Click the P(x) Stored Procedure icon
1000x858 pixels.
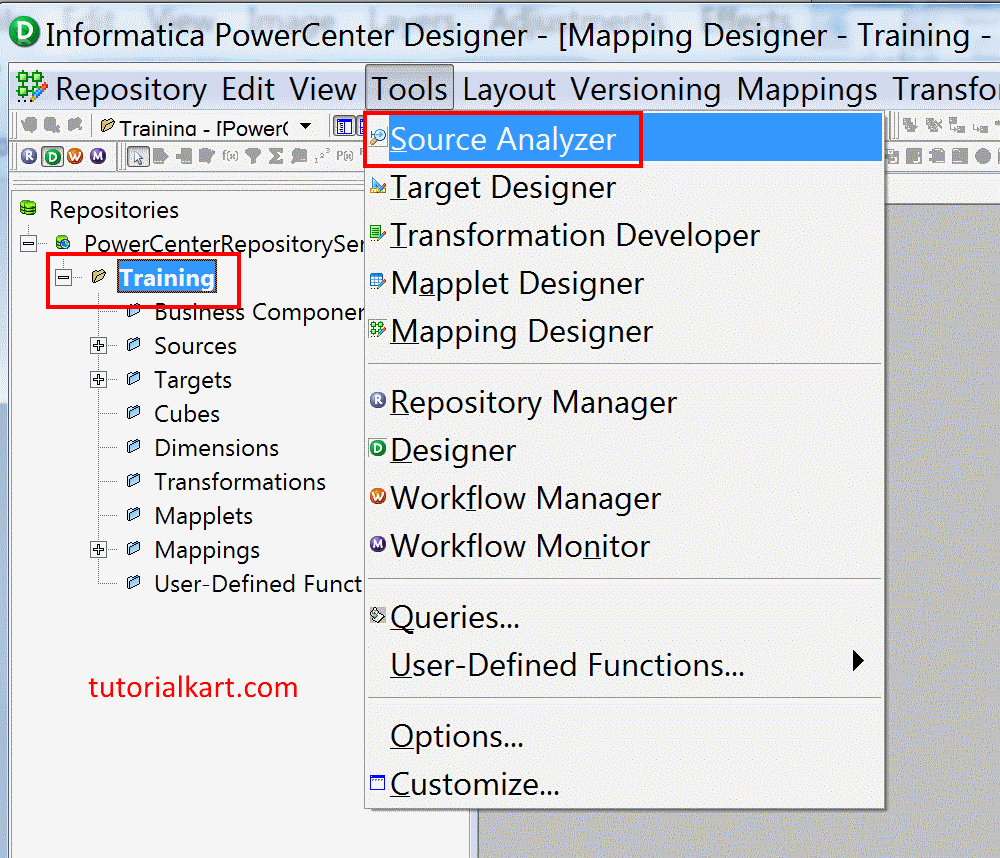coord(345,156)
